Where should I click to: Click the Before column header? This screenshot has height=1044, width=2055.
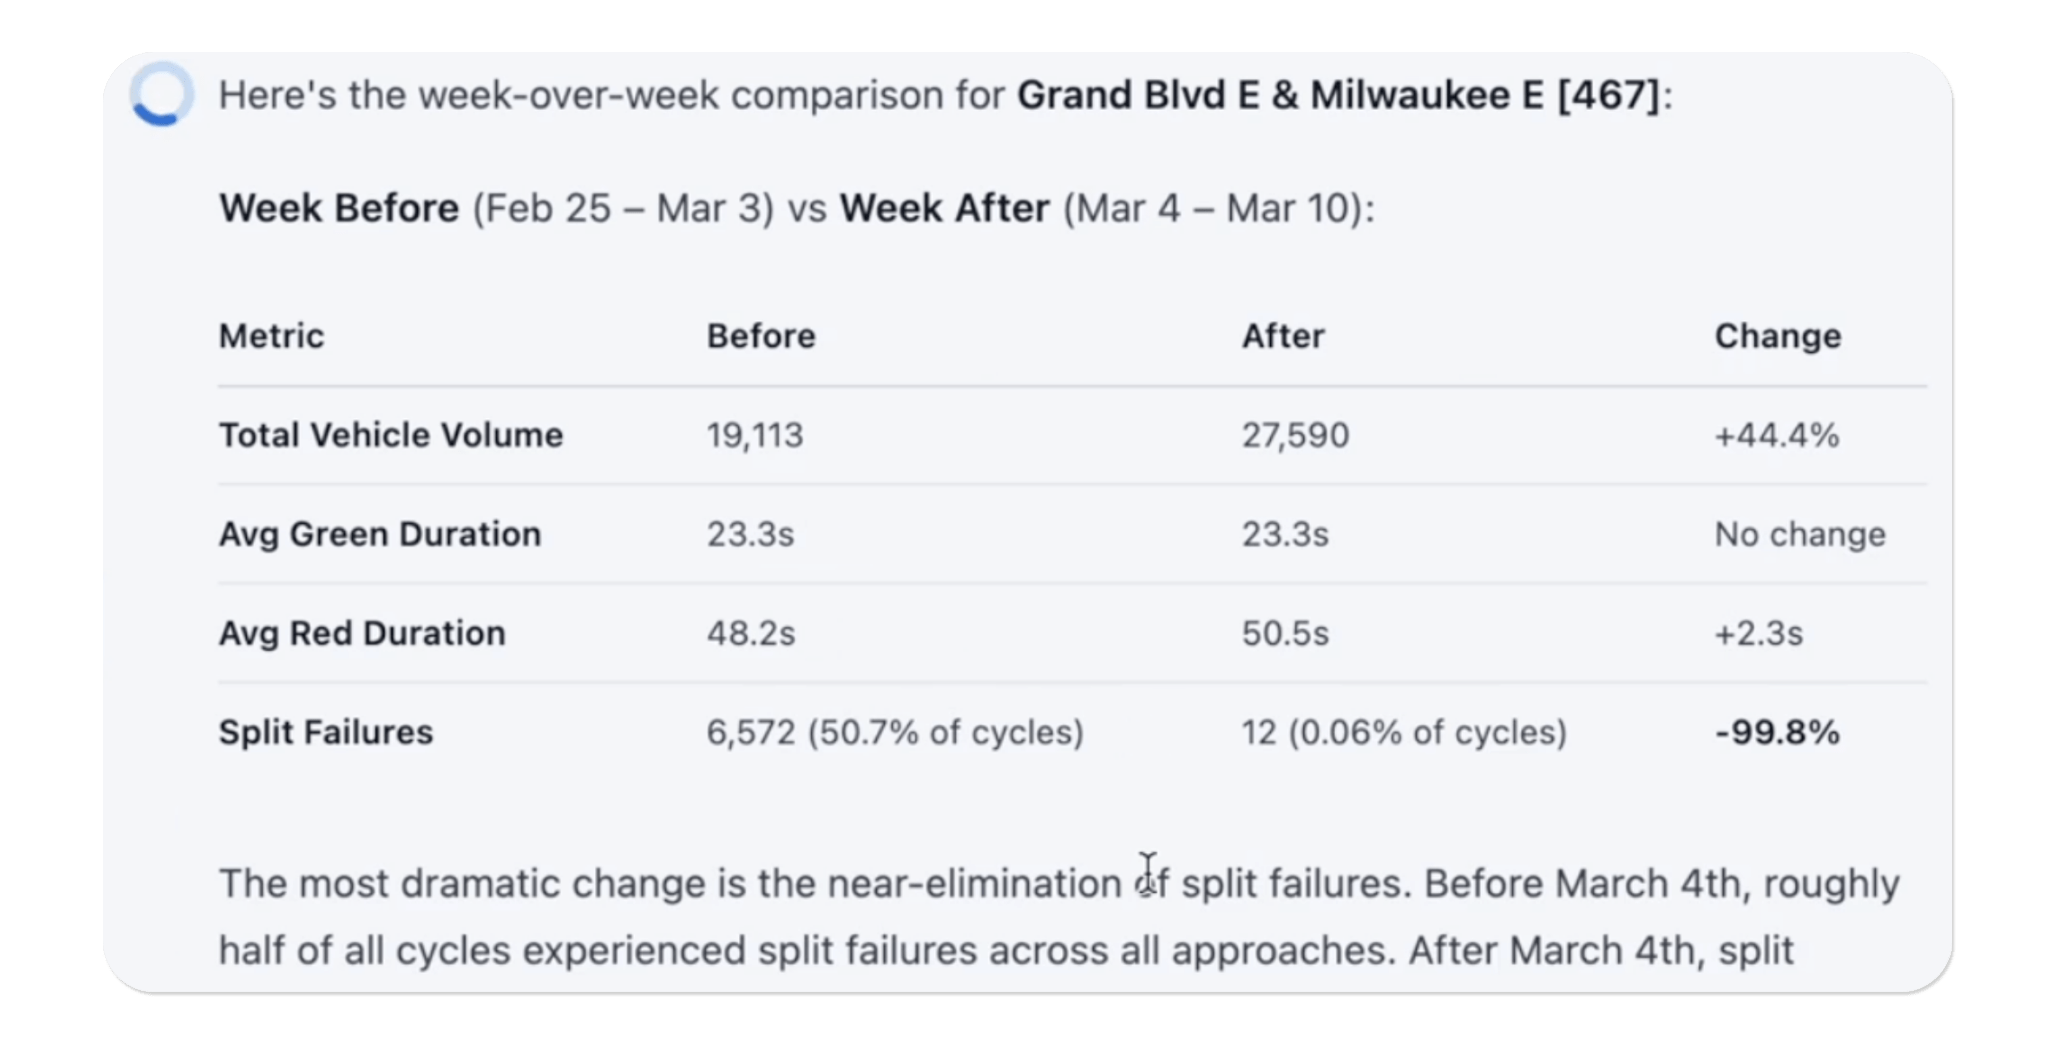pyautogui.click(x=761, y=336)
